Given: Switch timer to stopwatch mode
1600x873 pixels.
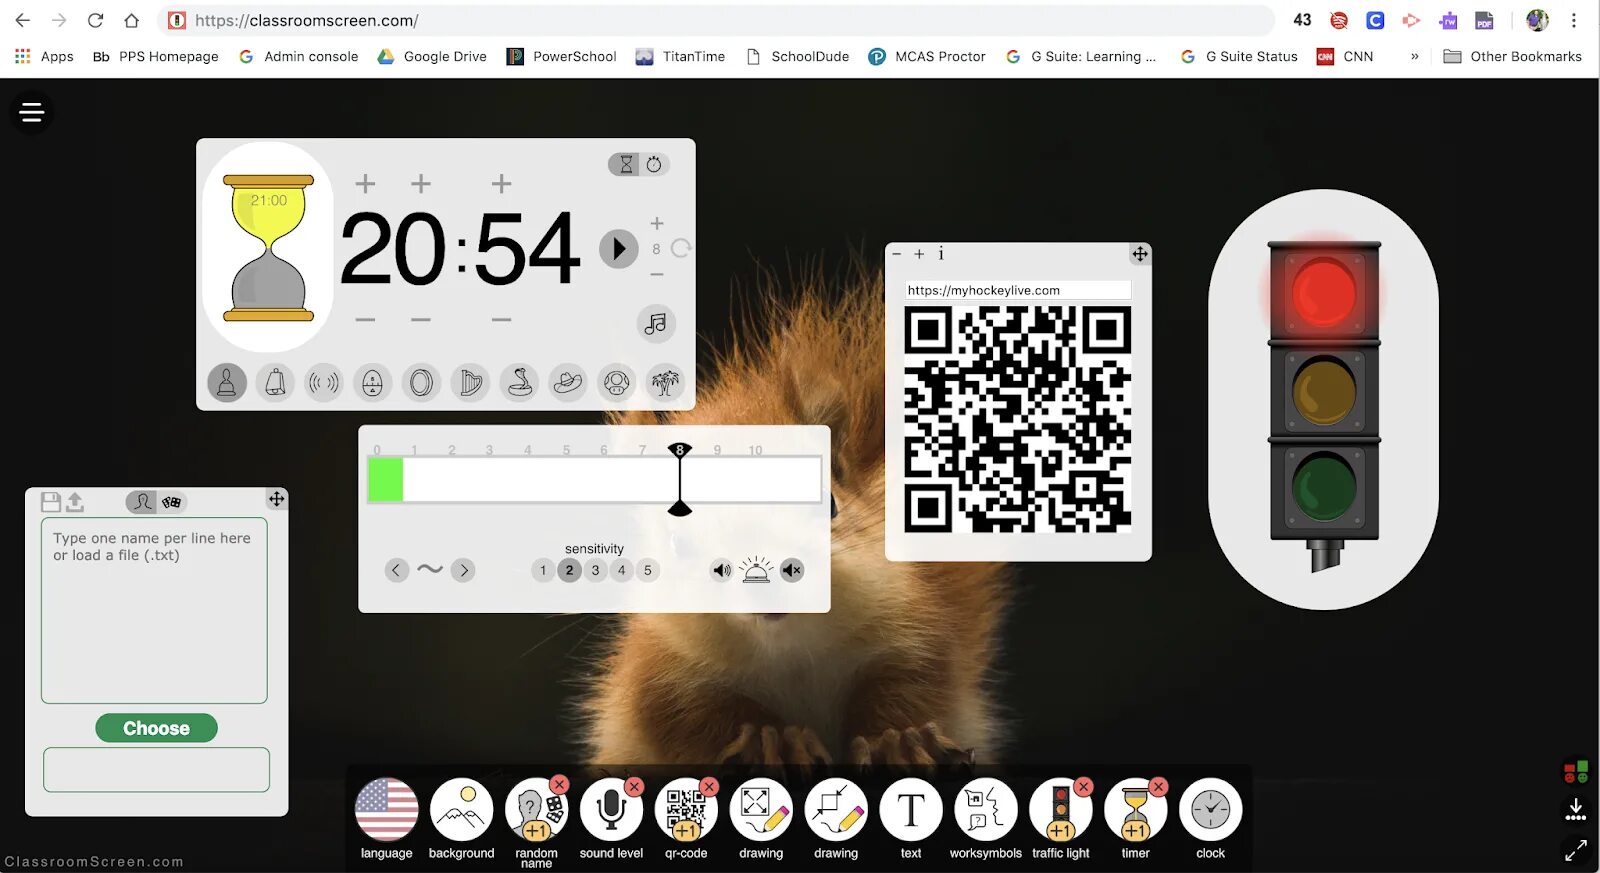Looking at the screenshot, I should (654, 164).
